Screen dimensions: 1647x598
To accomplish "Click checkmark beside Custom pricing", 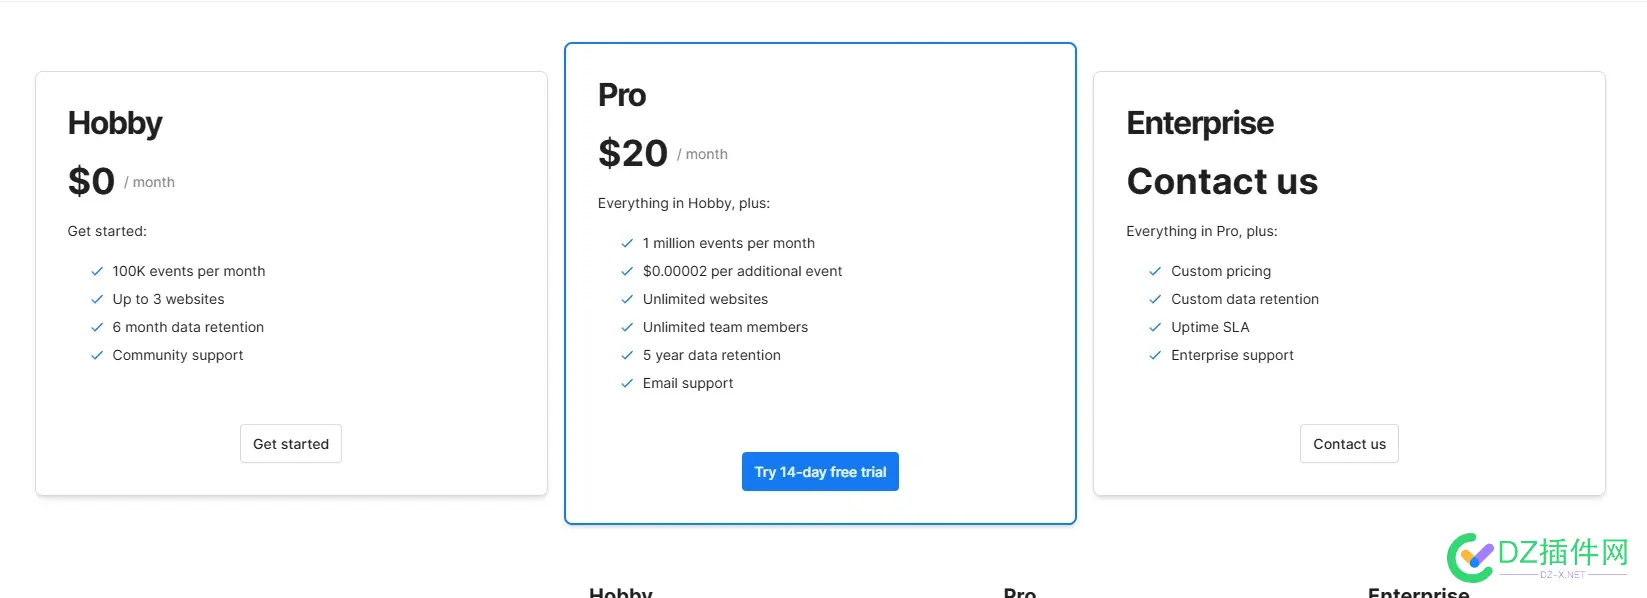I will [1155, 271].
